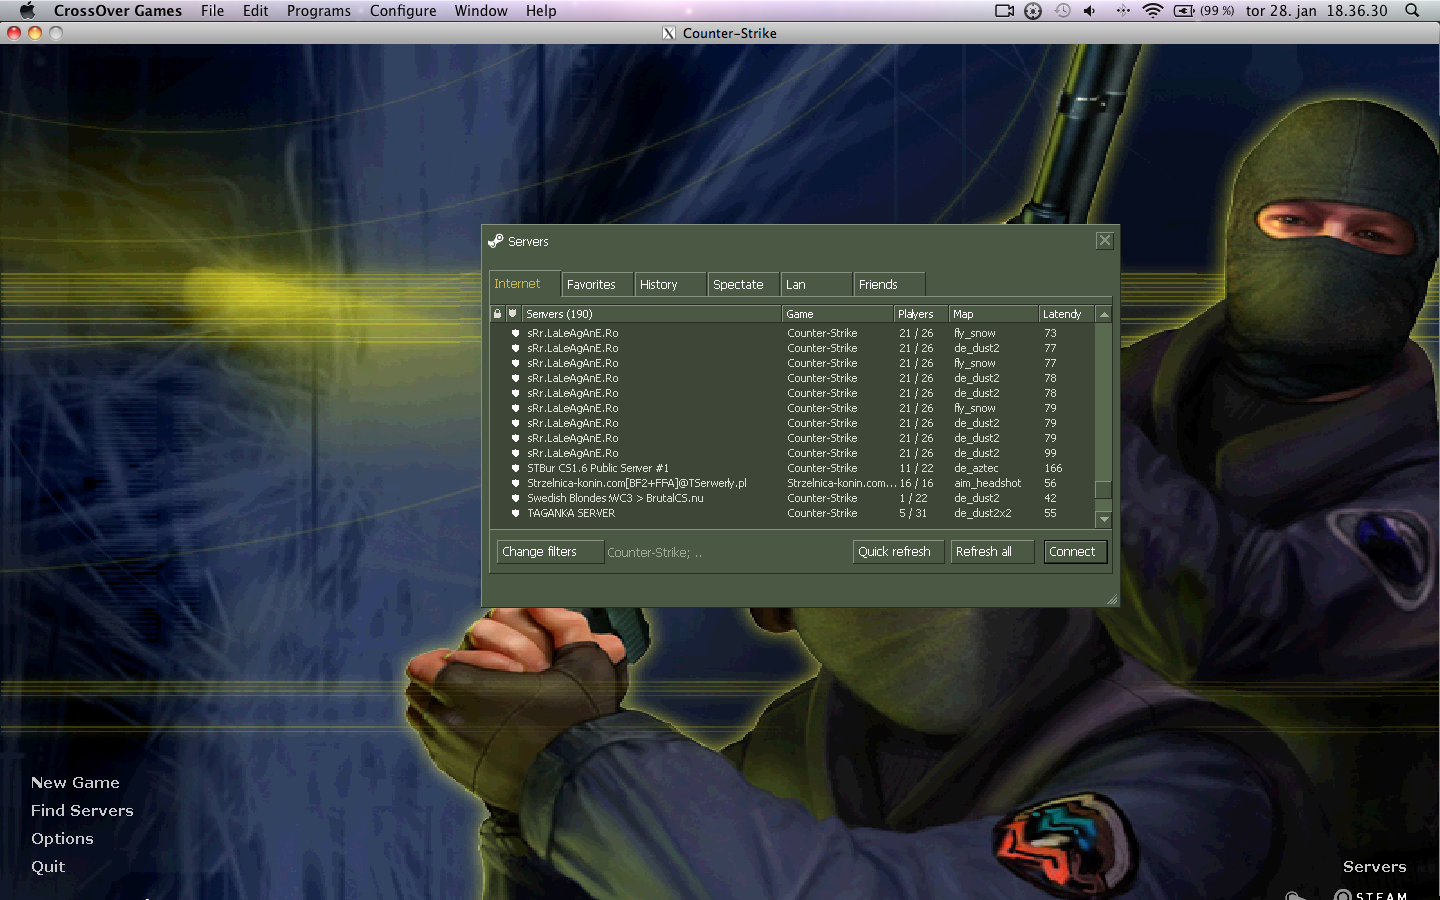Click Find Servers in main menu
This screenshot has width=1440, height=900.
82,811
